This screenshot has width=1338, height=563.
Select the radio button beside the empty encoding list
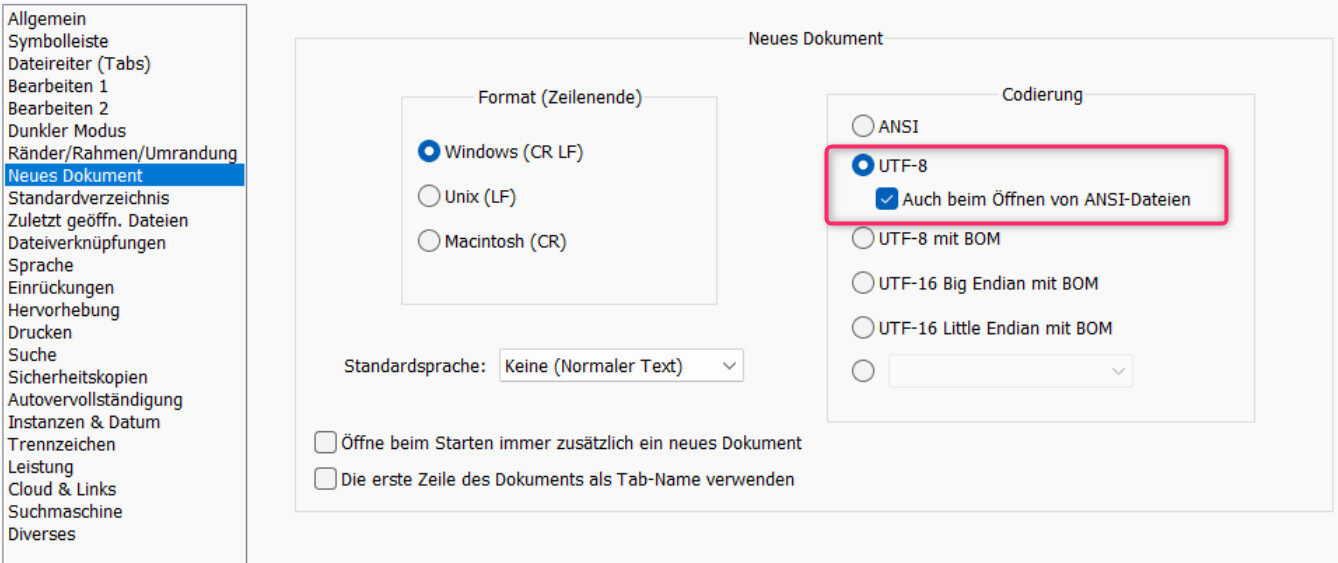coord(862,371)
